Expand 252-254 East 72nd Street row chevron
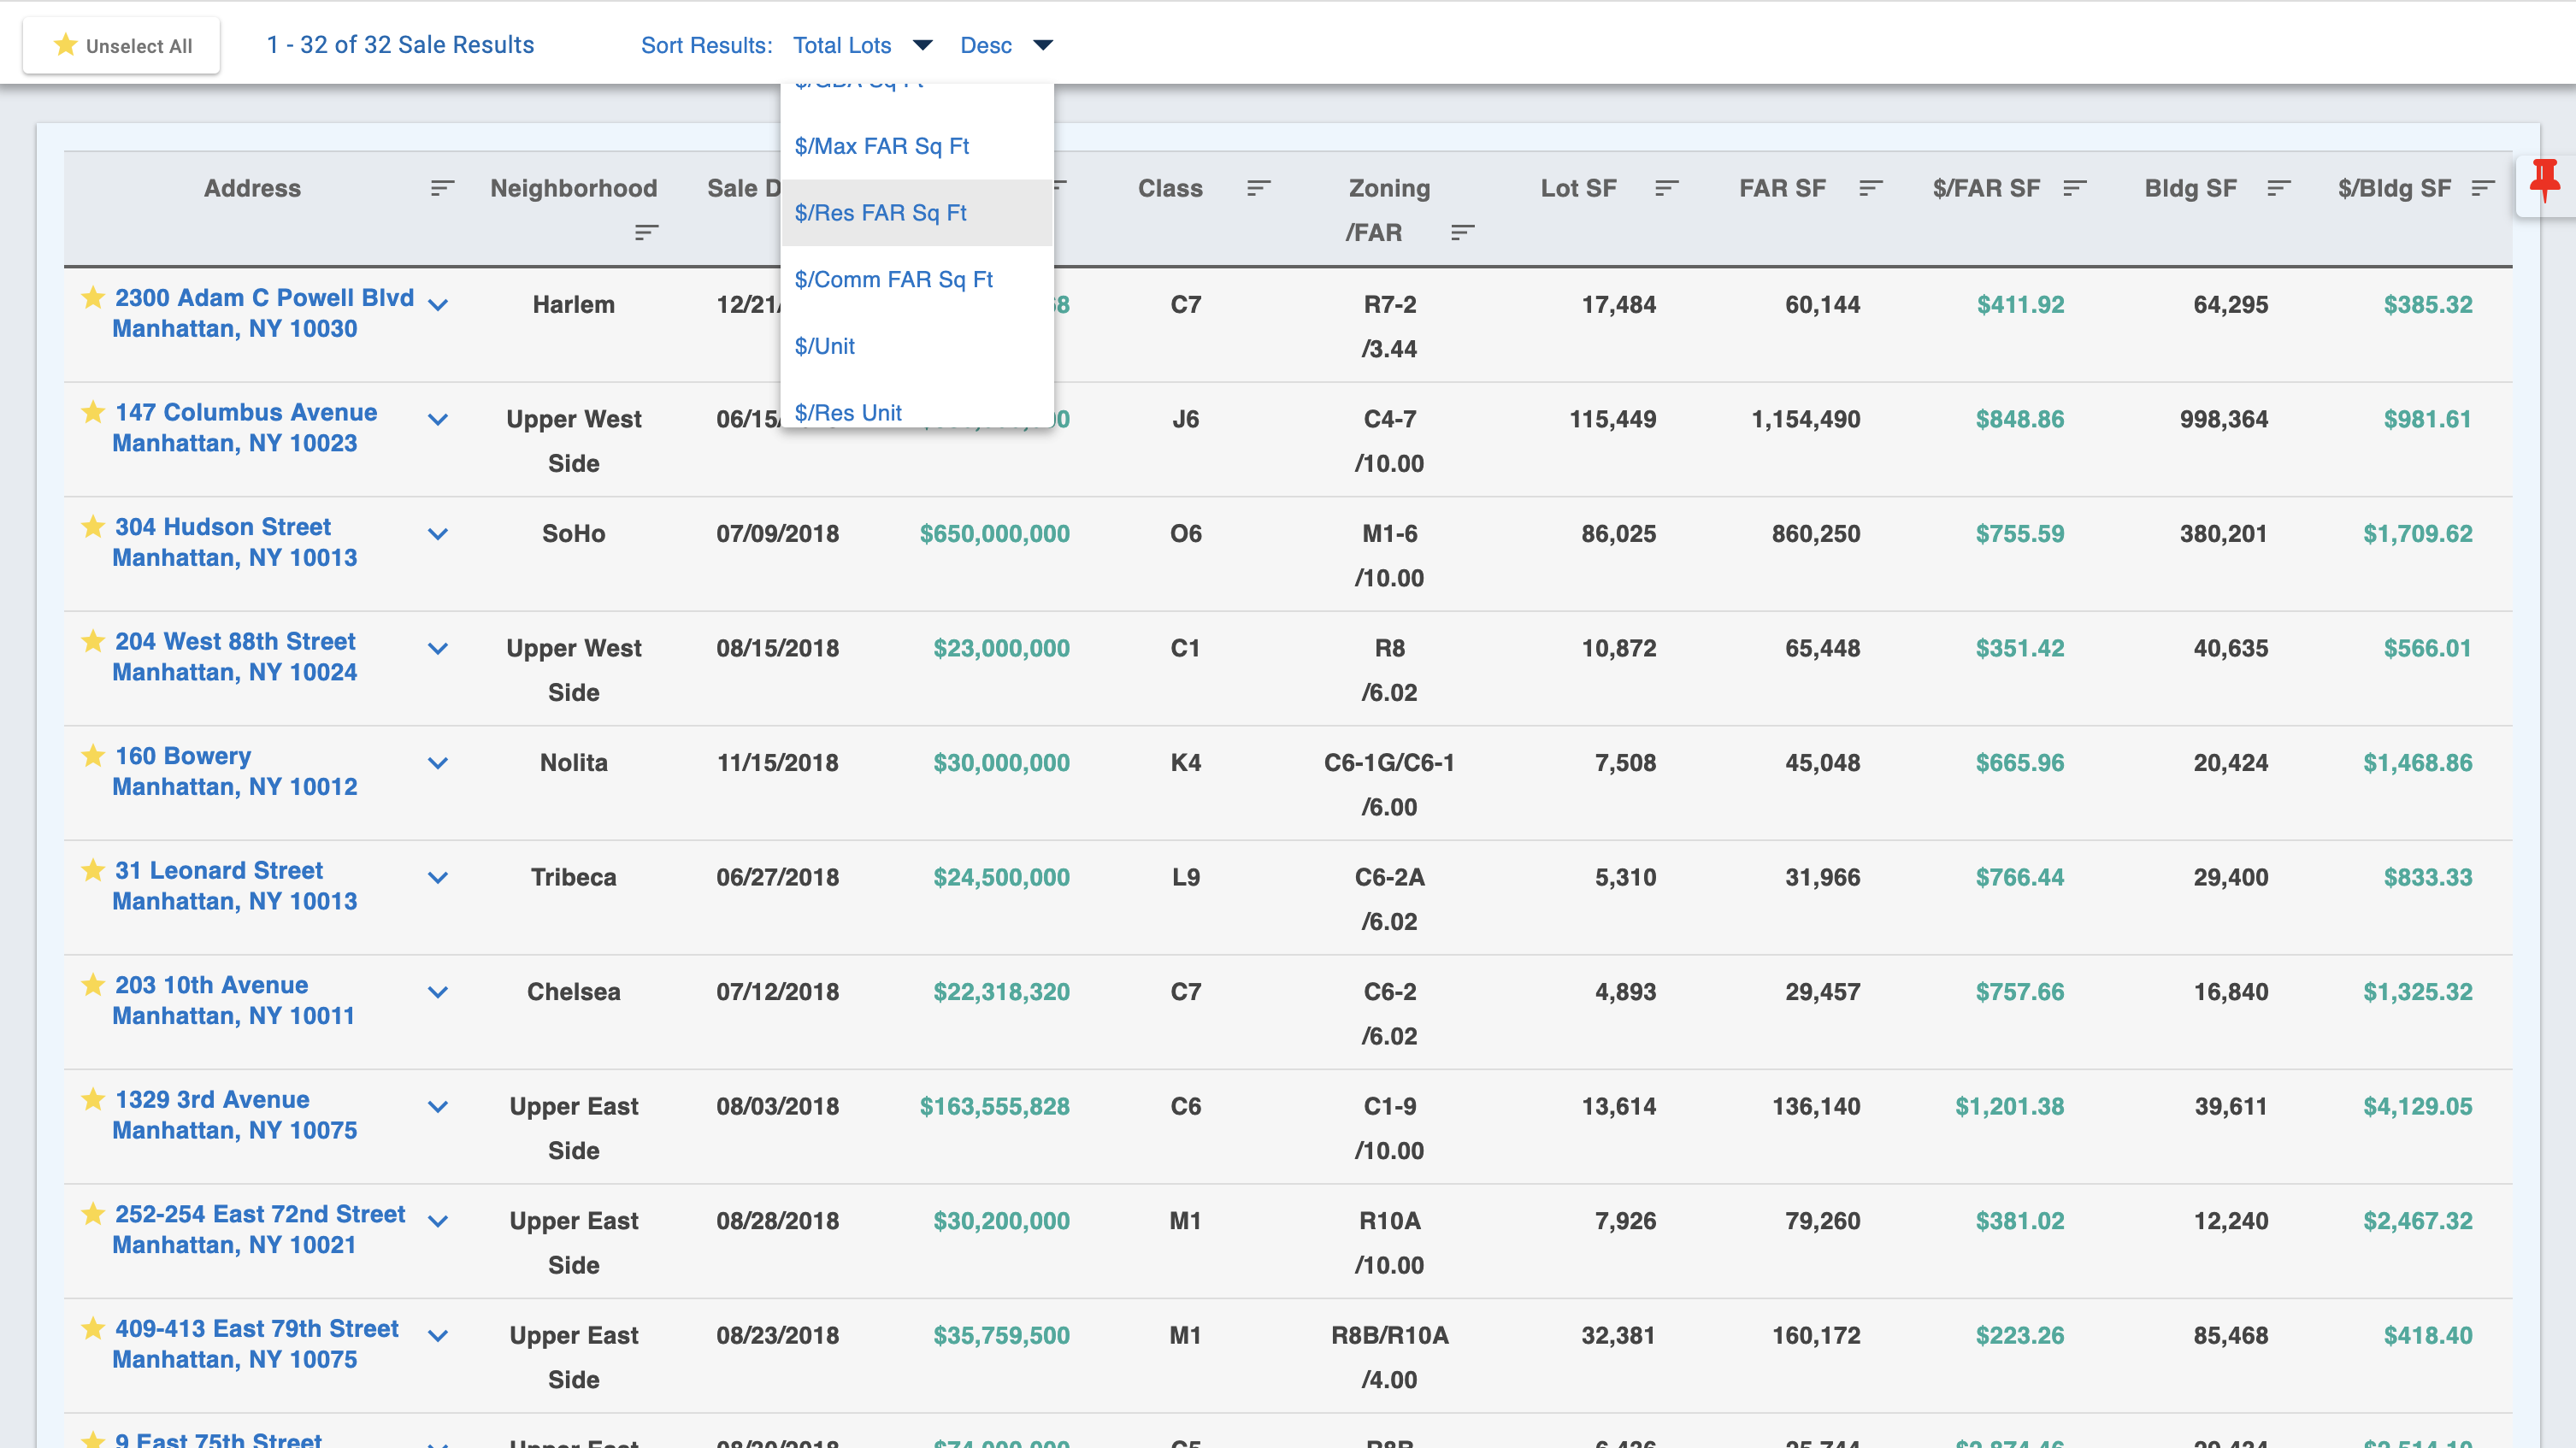This screenshot has width=2576, height=1448. coord(437,1220)
